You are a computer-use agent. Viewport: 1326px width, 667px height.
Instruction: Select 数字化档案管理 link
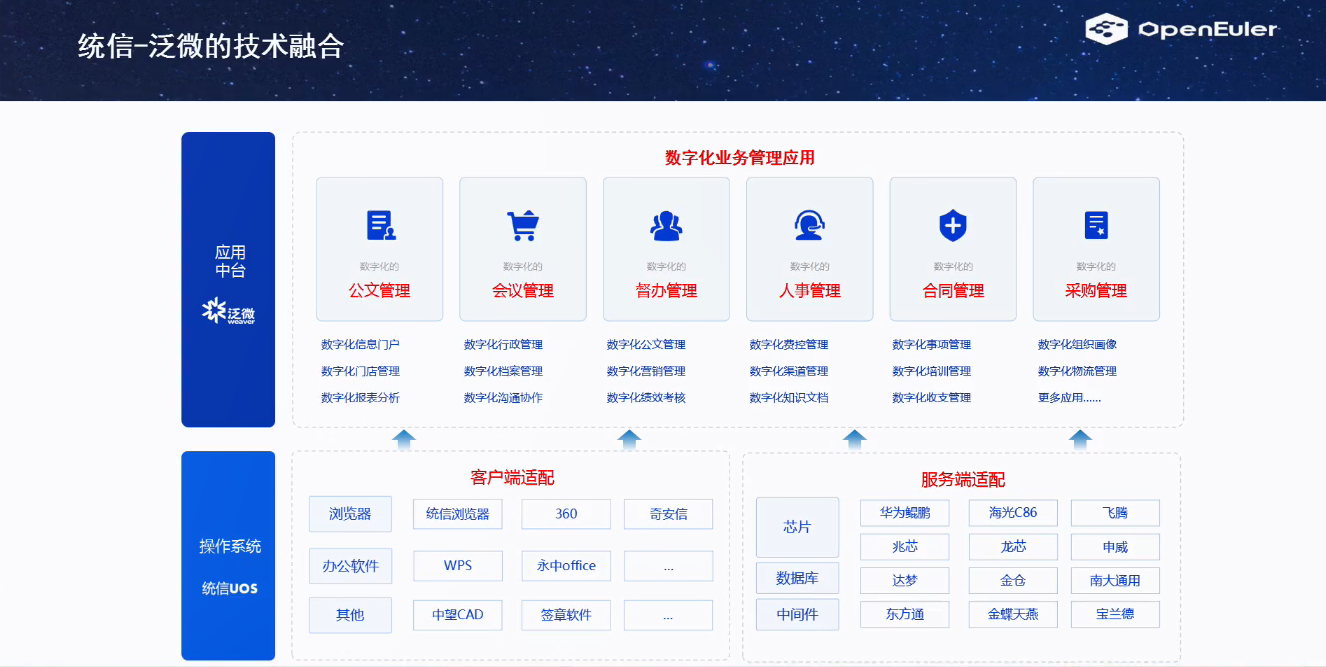pyautogui.click(x=503, y=371)
